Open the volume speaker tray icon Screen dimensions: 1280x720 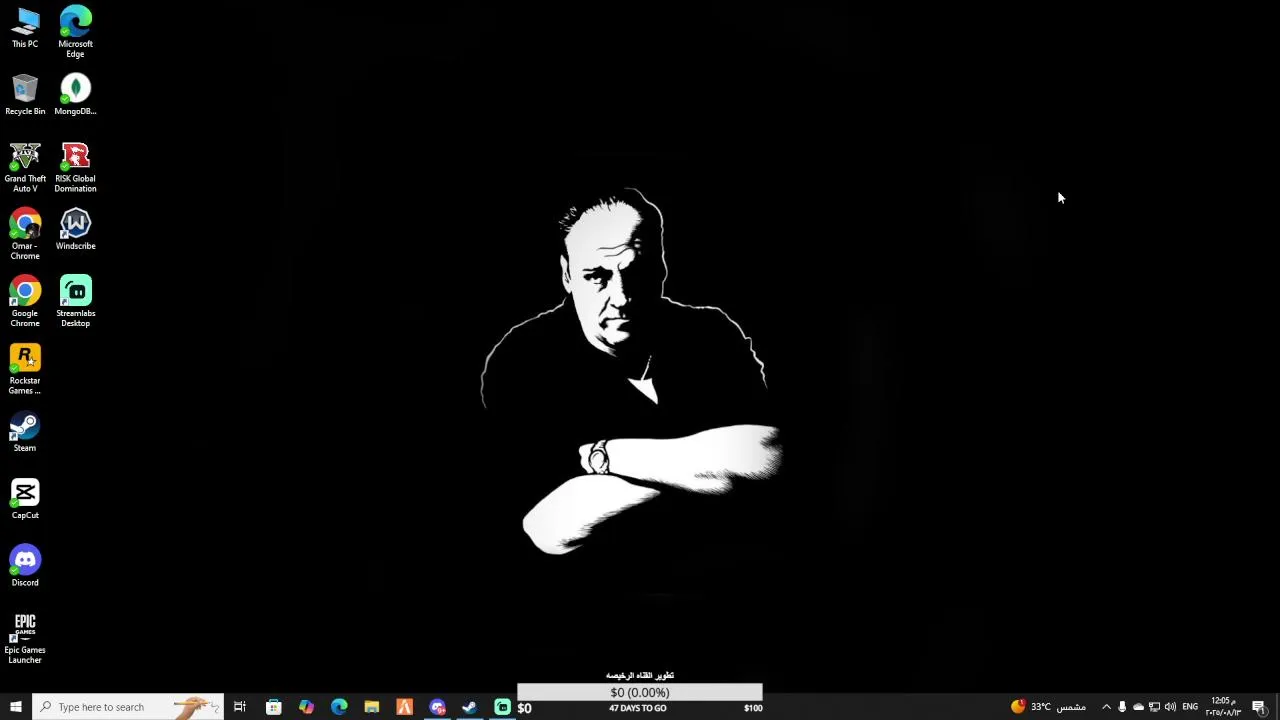tap(1170, 707)
